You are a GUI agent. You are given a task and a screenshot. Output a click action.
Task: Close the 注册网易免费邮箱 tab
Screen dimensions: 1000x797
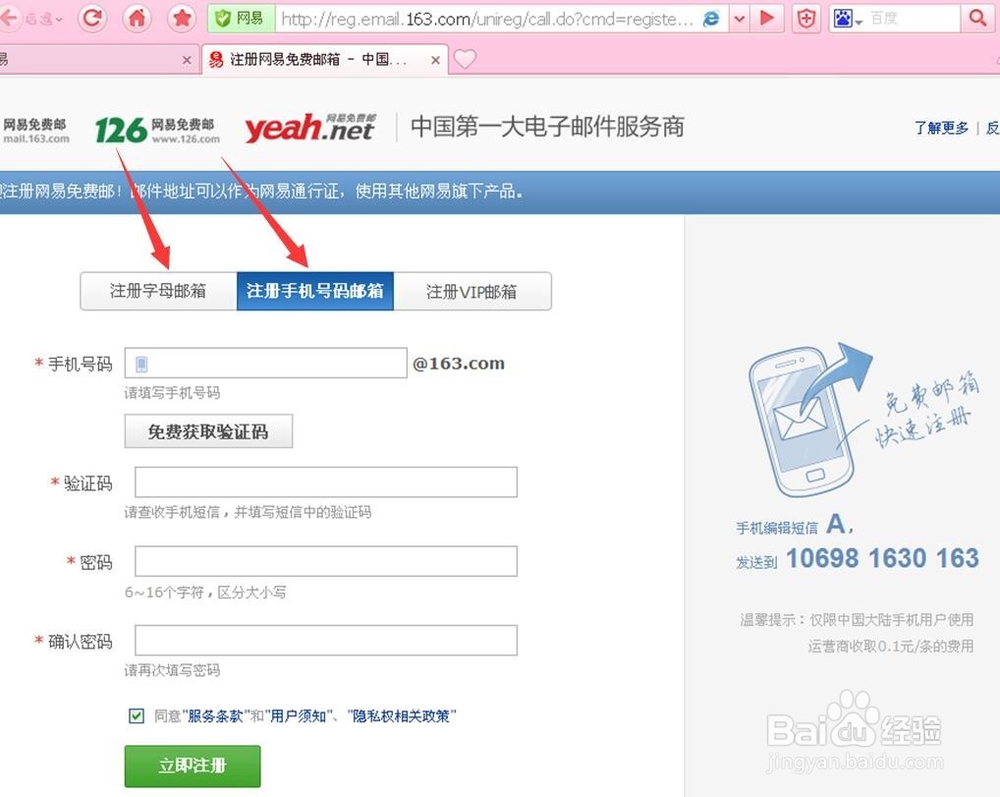[435, 60]
